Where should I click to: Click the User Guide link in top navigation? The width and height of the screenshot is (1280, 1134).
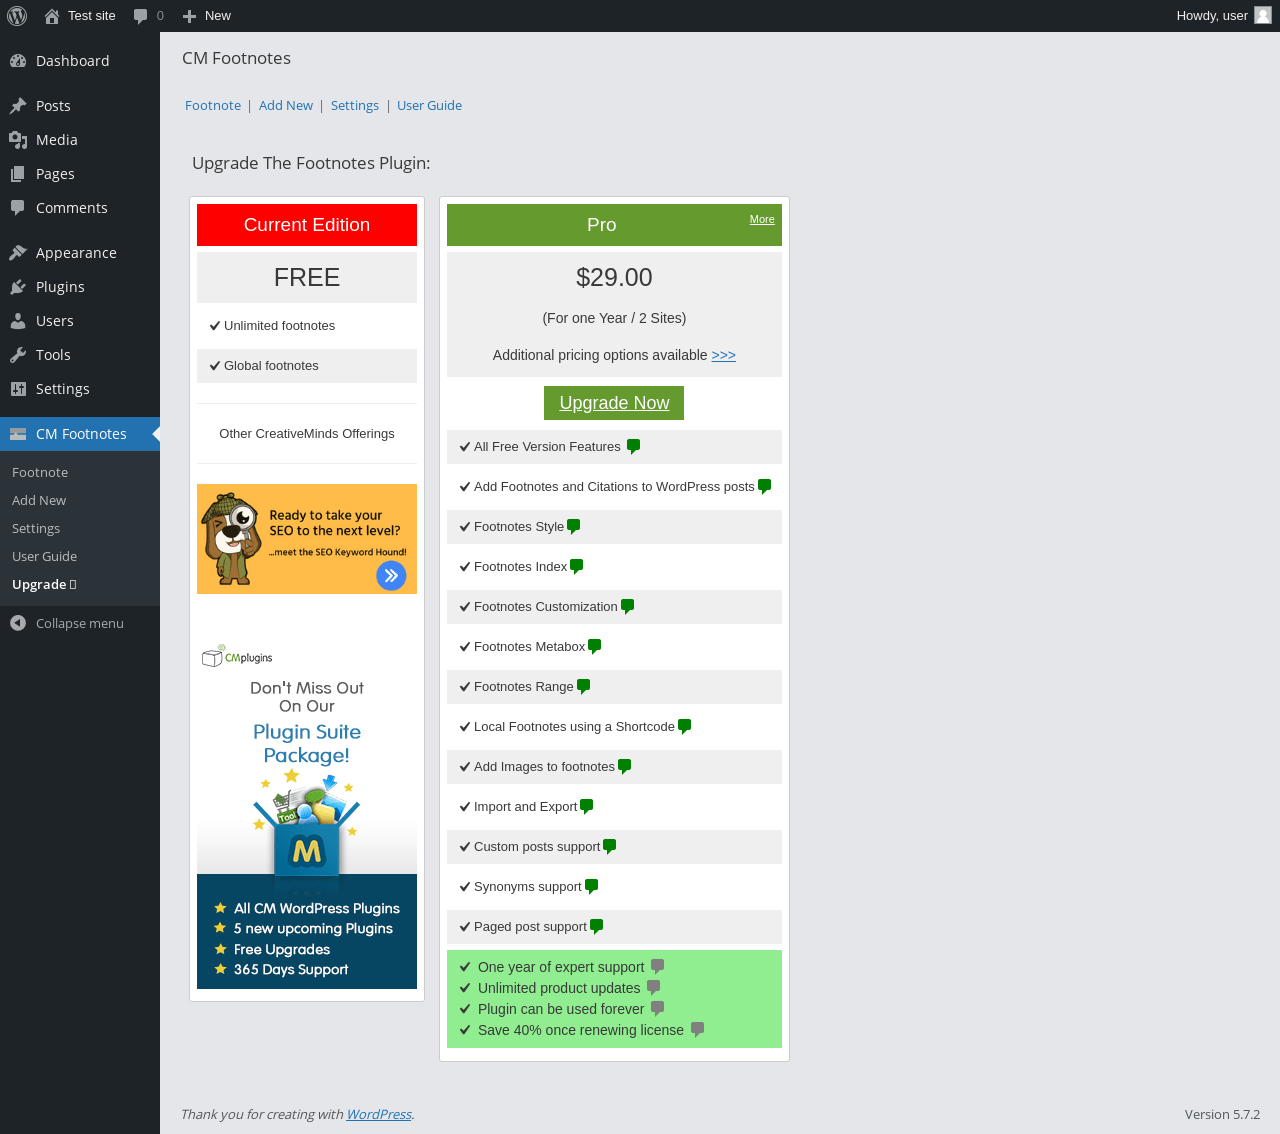[429, 106]
